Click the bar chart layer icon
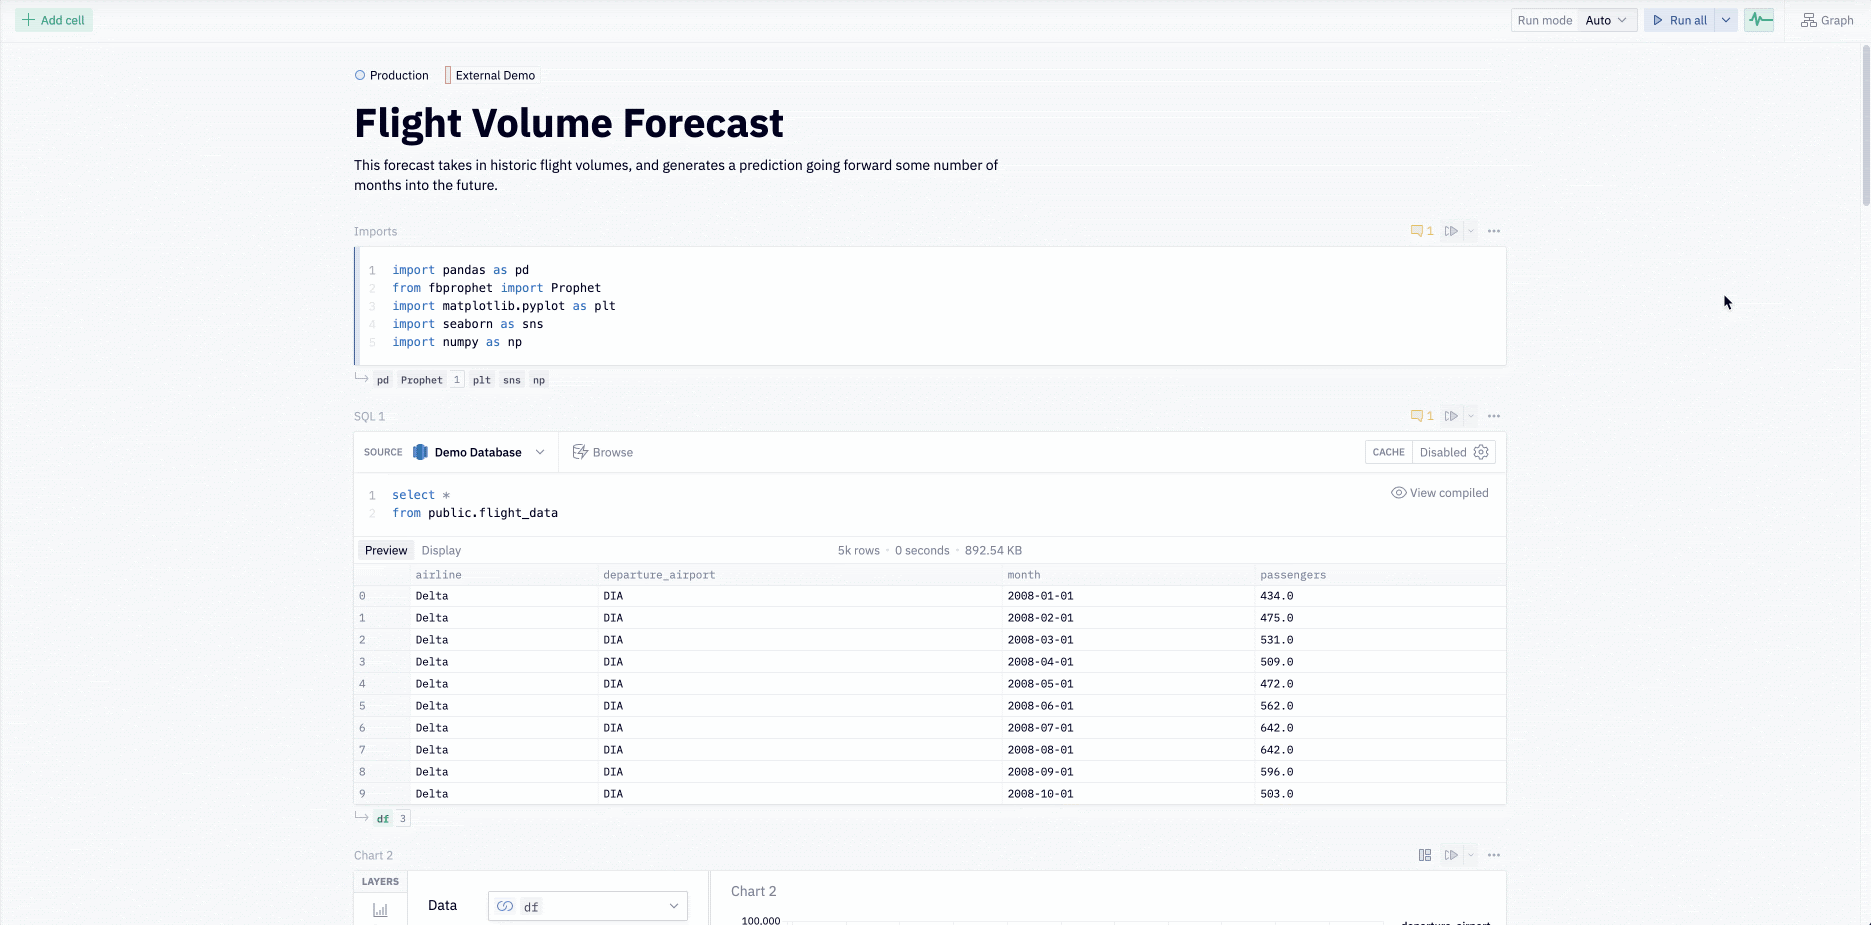The image size is (1871, 925). coord(380,910)
